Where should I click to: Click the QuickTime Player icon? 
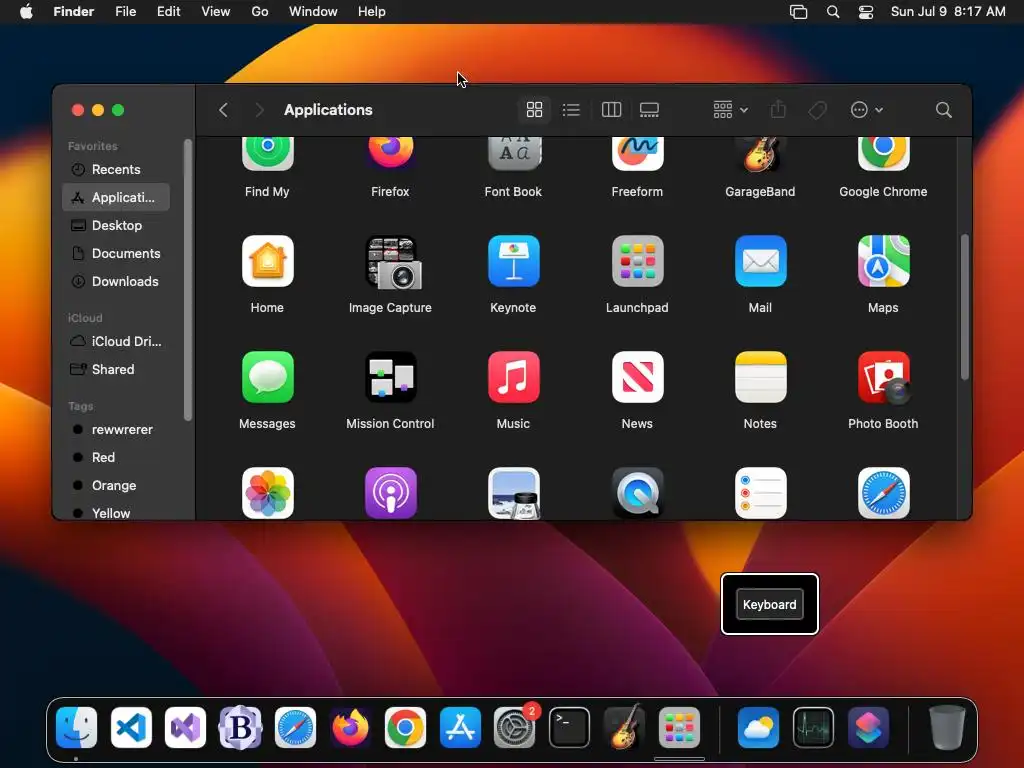[637, 493]
